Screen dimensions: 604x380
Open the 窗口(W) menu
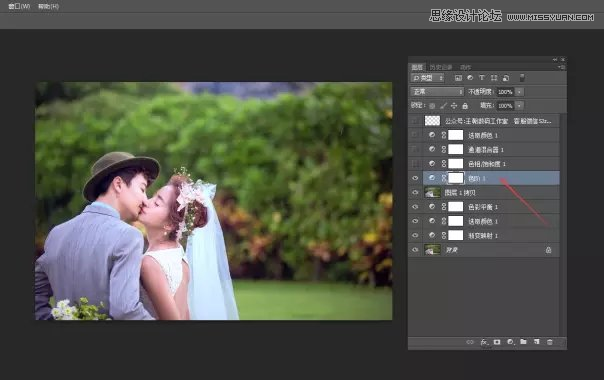pyautogui.click(x=19, y=6)
